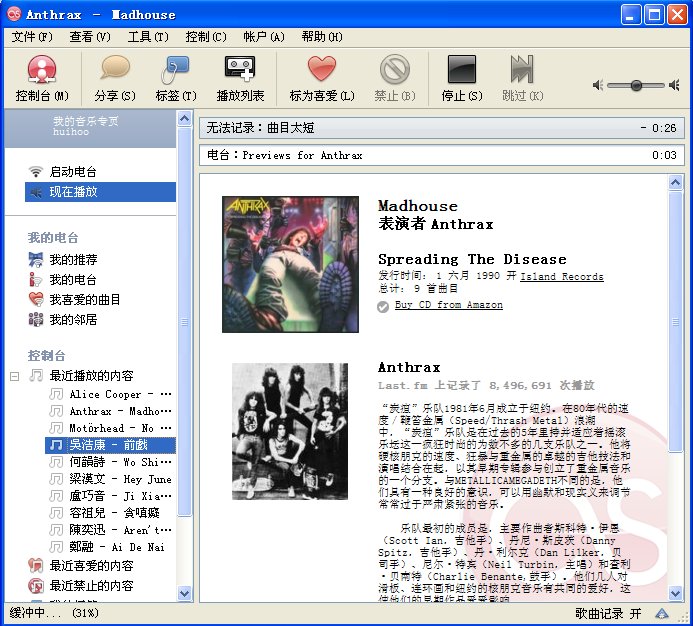Collapse the 最近播放的内容 tree node
Viewport: 693px width, 626px height.
15,376
